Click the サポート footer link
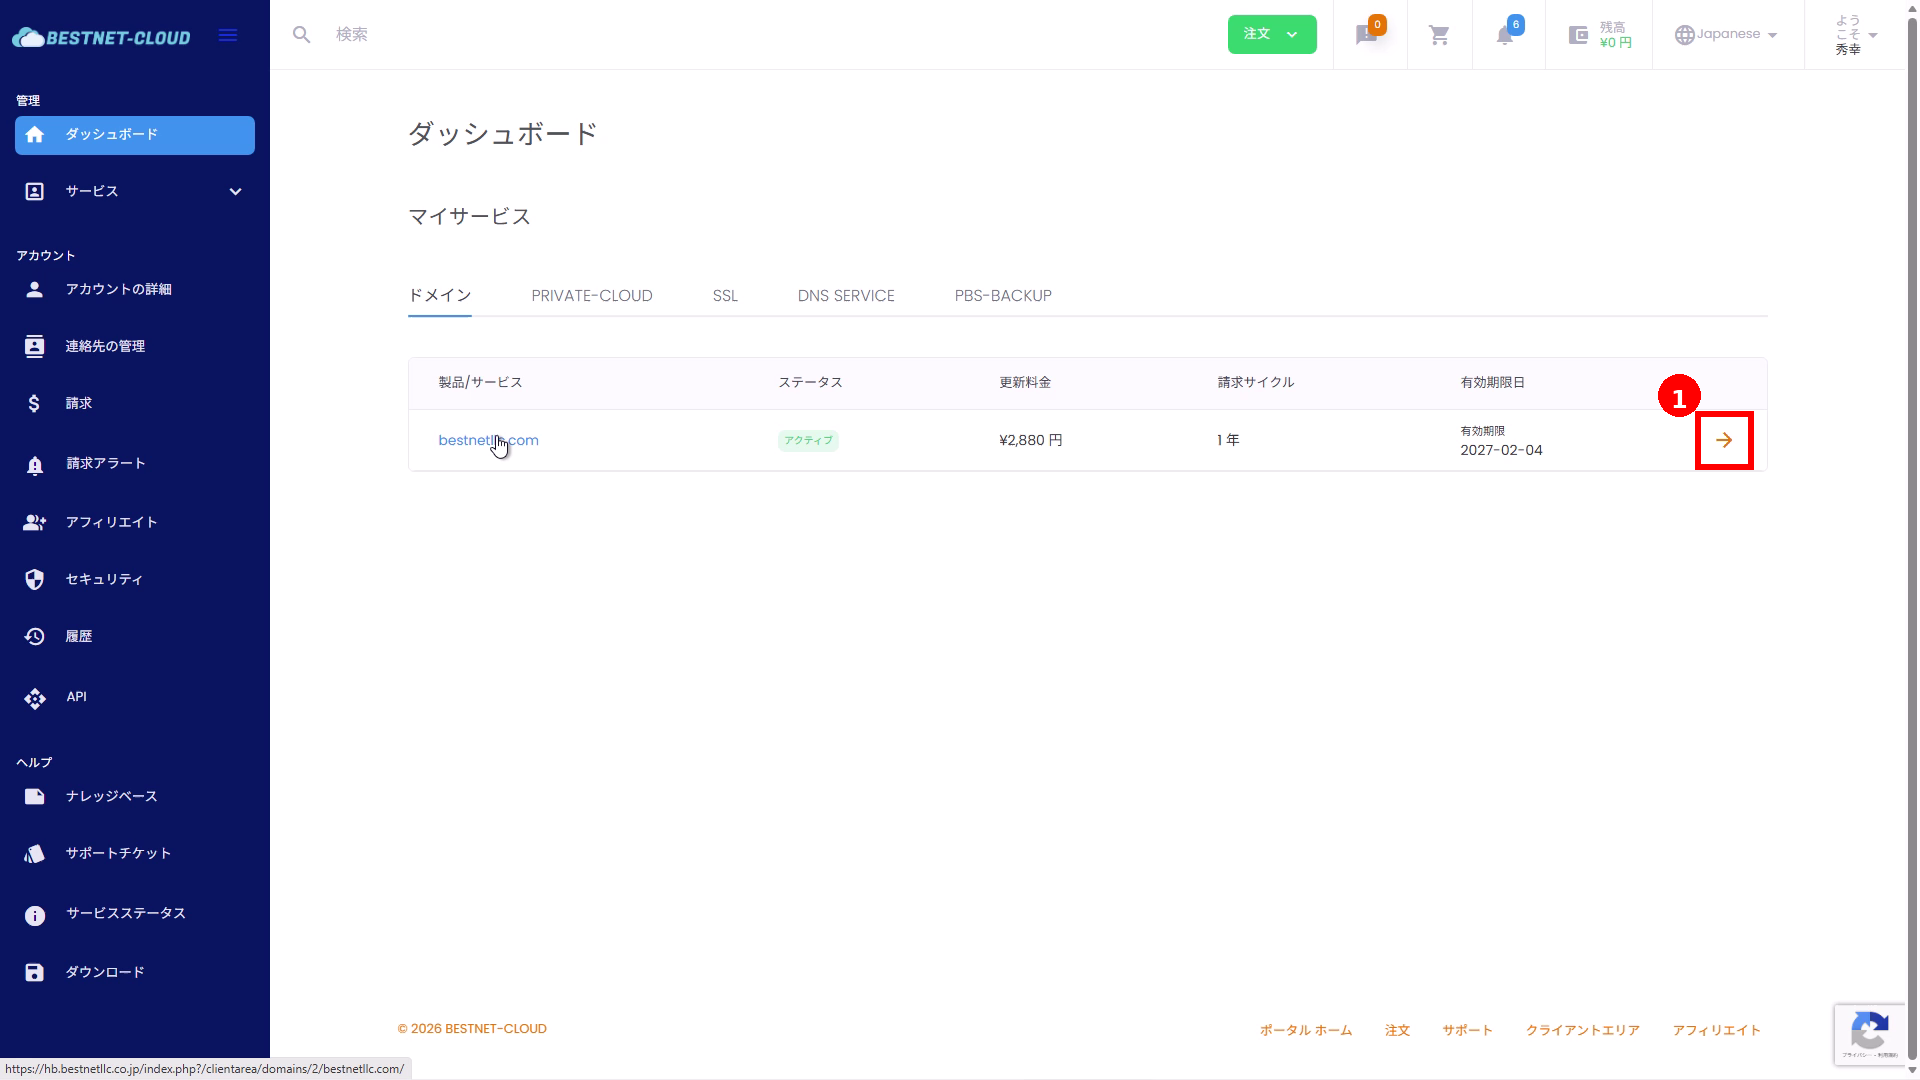This screenshot has width=1920, height=1080. [x=1467, y=1030]
